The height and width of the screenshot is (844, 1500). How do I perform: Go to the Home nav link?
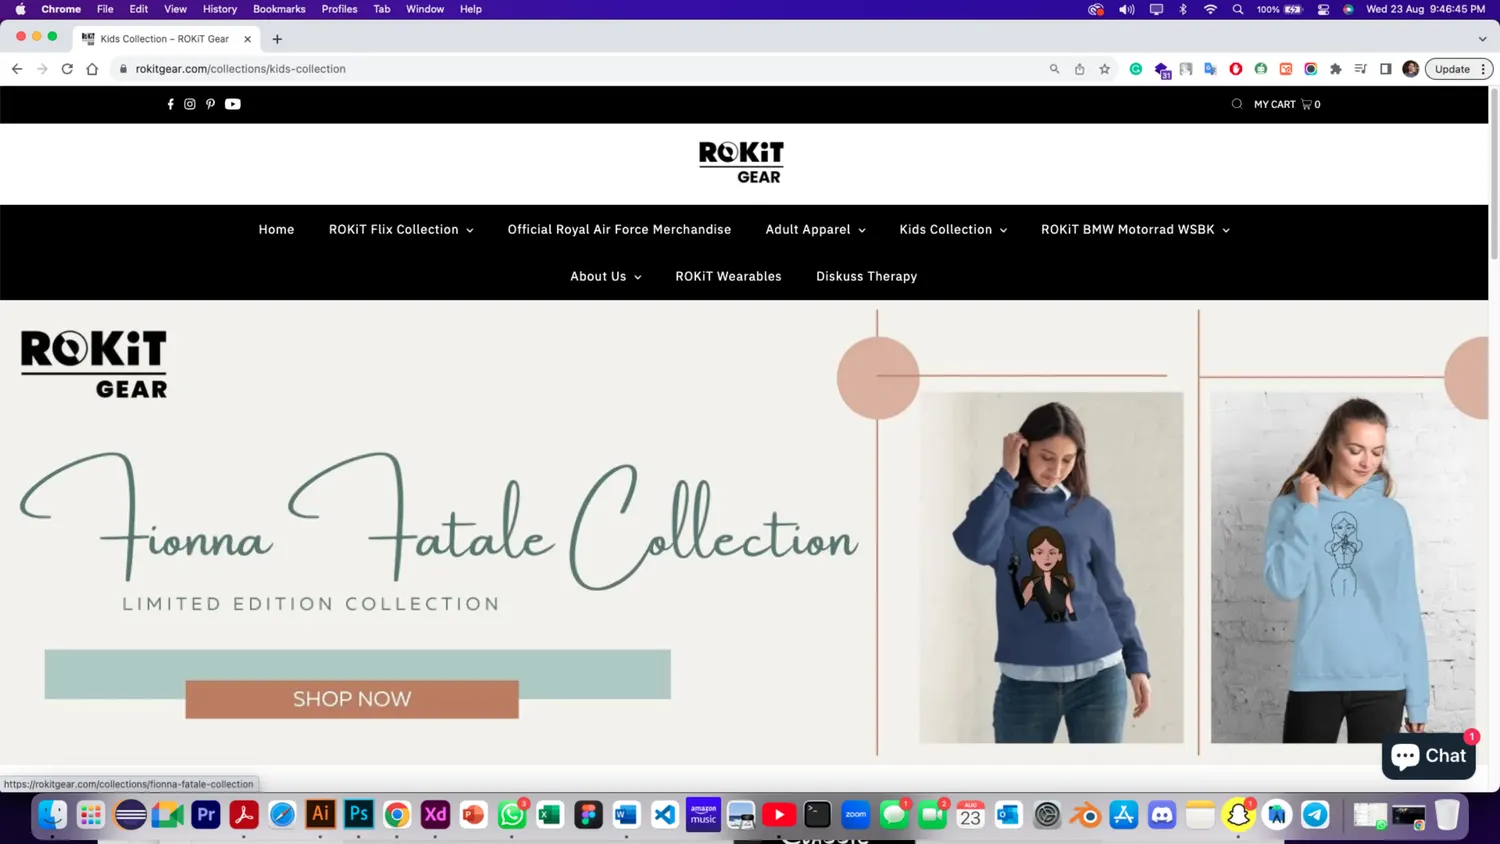tap(276, 230)
